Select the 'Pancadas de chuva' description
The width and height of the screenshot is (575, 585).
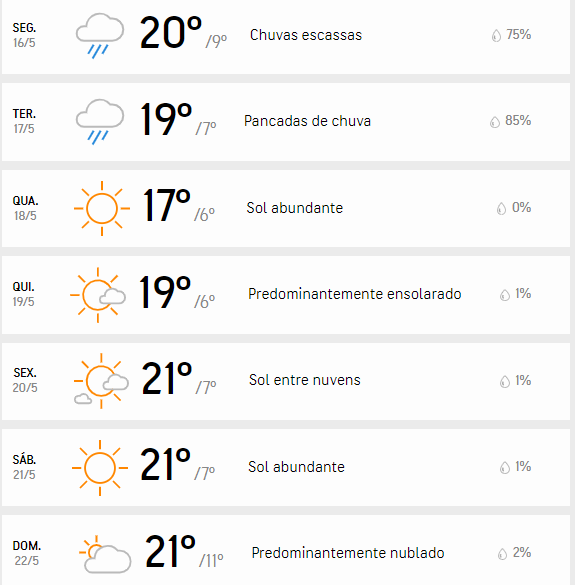coord(307,121)
